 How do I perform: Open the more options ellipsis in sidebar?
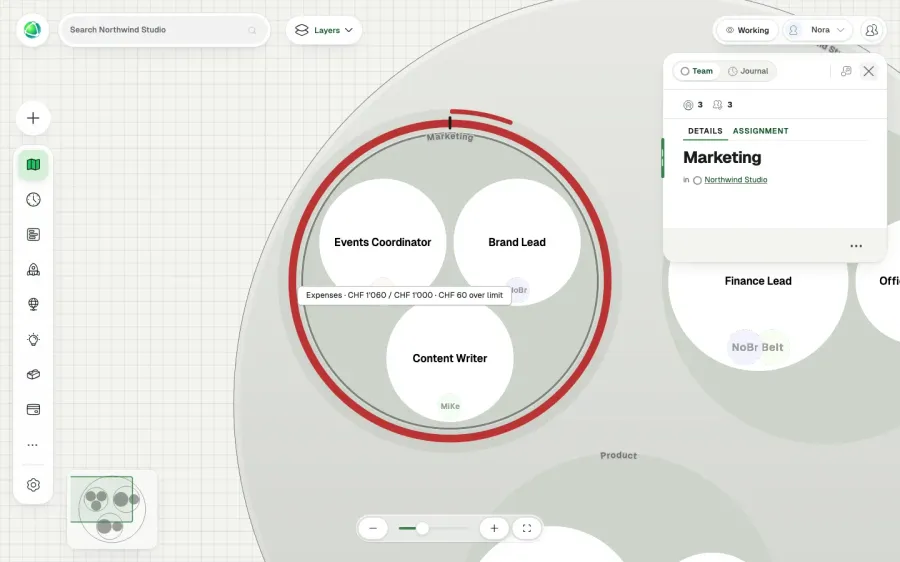pyautogui.click(x=33, y=445)
